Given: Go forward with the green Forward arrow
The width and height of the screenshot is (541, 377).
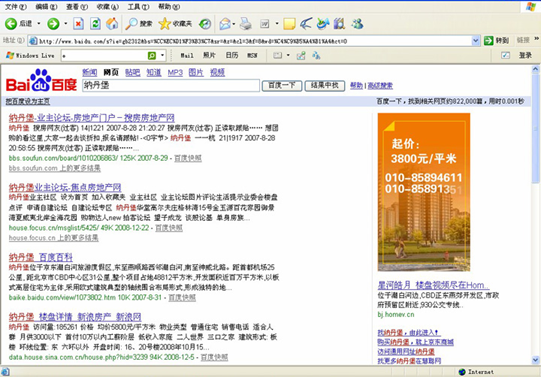Looking at the screenshot, I should 53,23.
